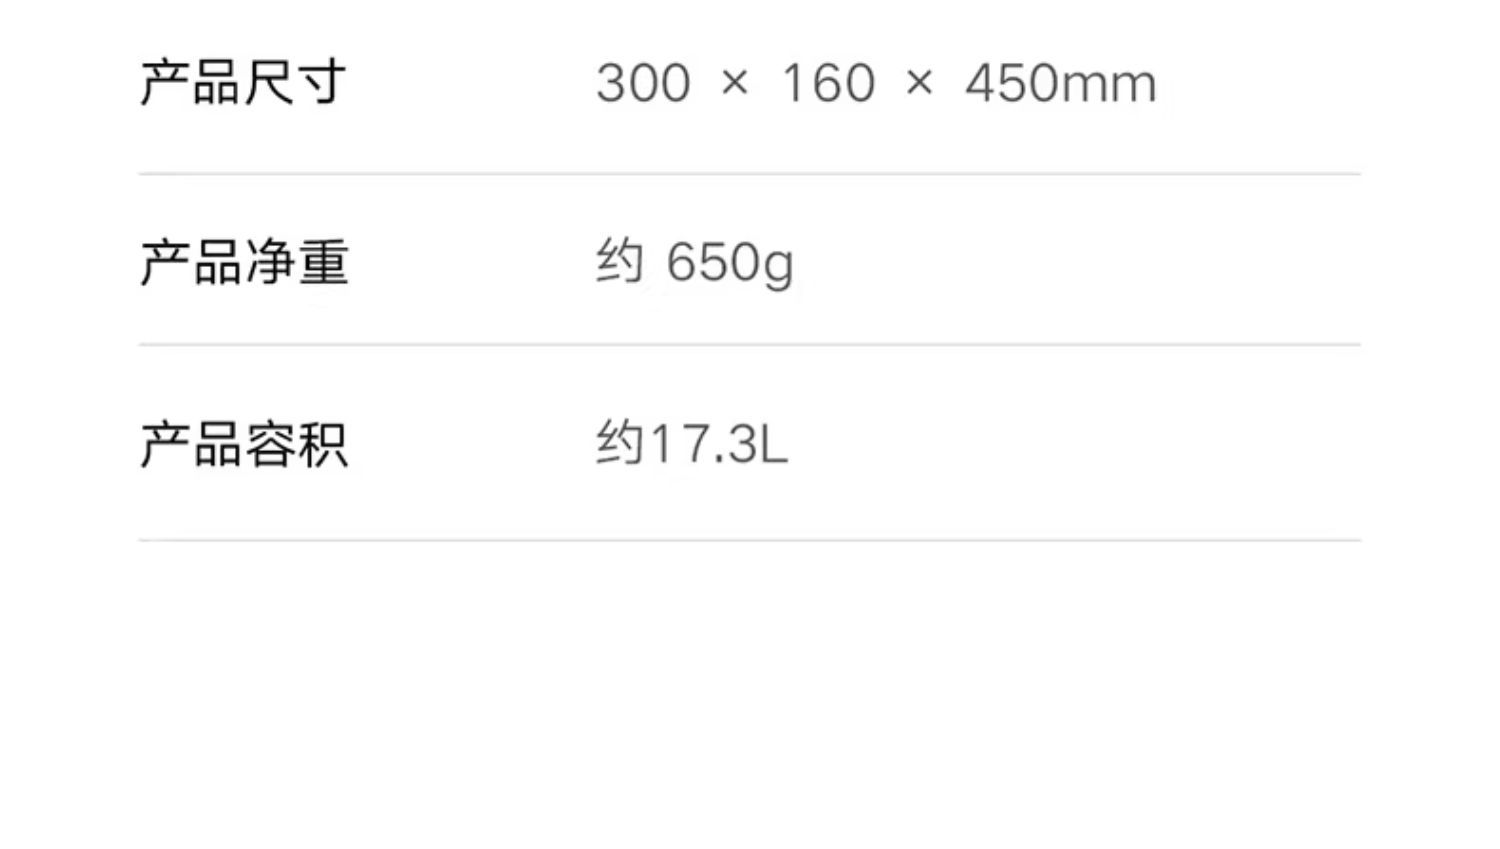Click the divider line under 产品尺寸 row

click(x=750, y=174)
